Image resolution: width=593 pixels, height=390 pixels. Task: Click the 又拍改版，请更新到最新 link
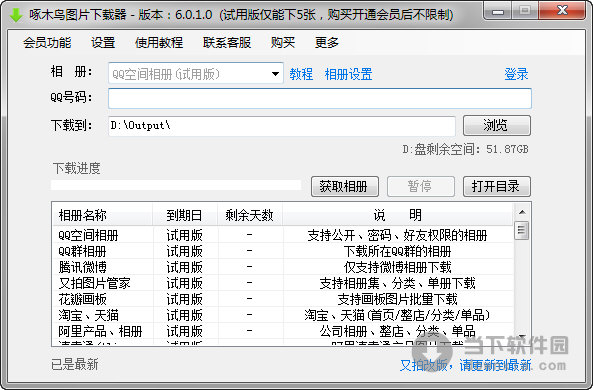point(466,365)
